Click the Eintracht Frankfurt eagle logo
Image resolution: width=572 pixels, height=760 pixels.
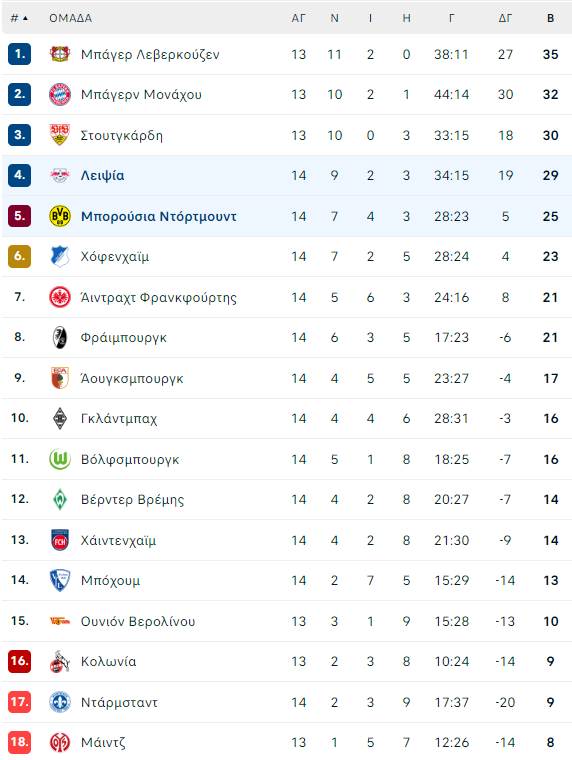[60, 297]
